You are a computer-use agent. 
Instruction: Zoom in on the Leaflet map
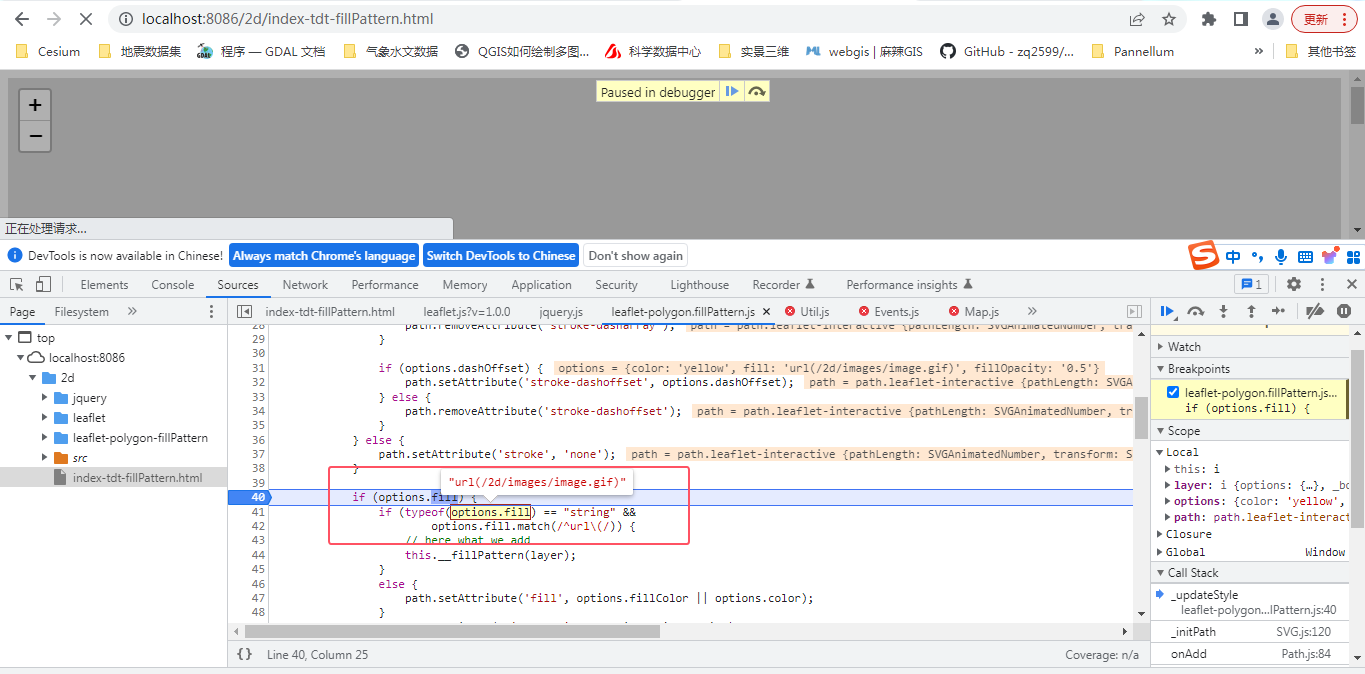click(35, 105)
